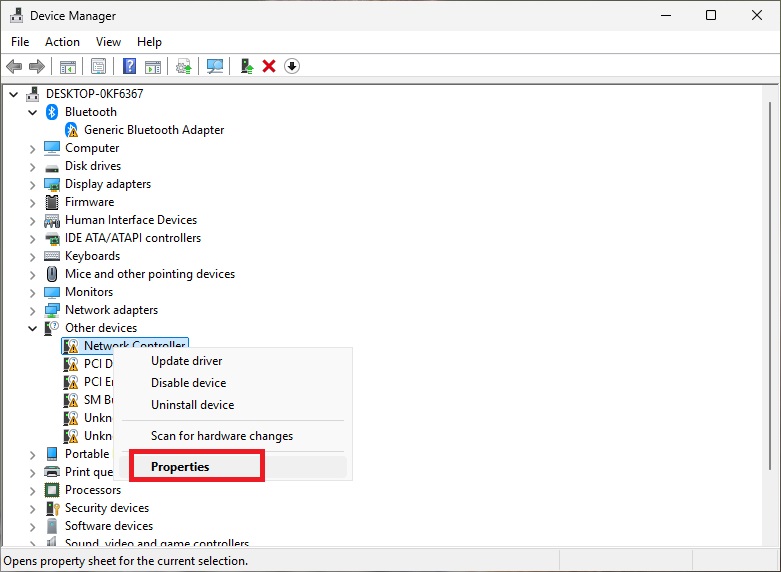Image resolution: width=781 pixels, height=572 pixels.
Task: Click the Mice and other pointing devices icon
Action: pyautogui.click(x=52, y=274)
